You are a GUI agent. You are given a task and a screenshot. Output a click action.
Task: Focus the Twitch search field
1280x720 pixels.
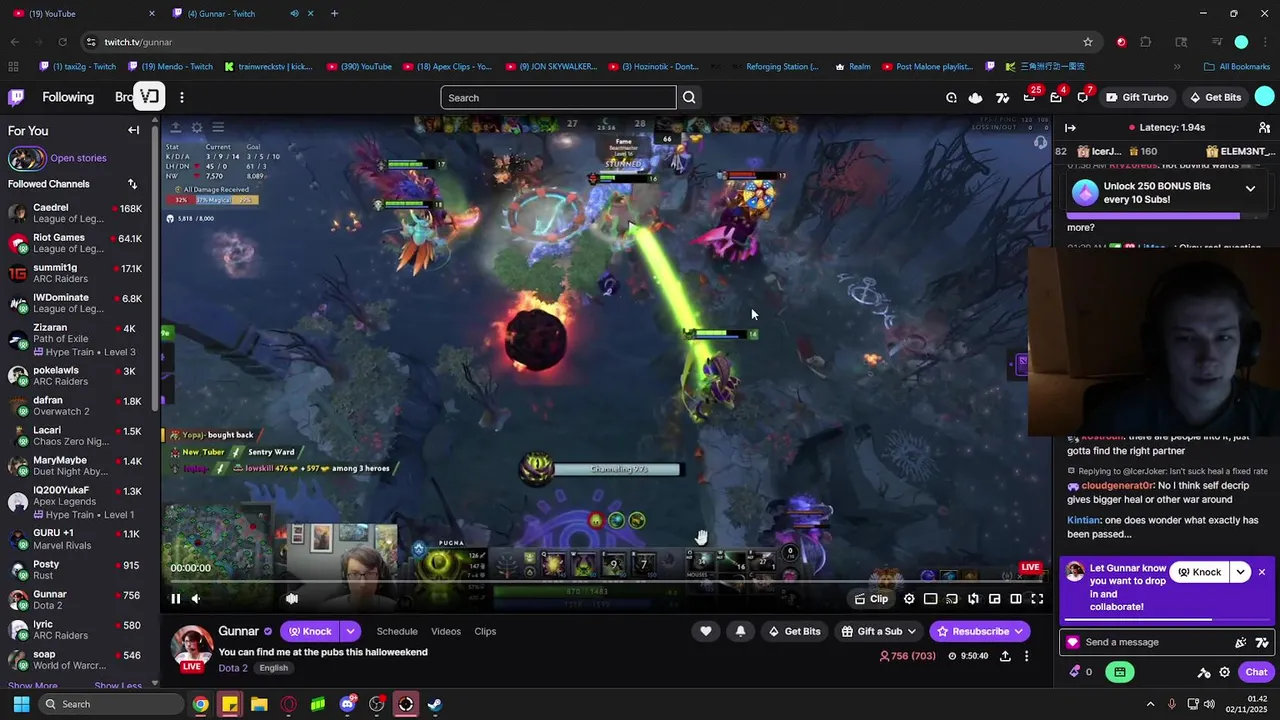pyautogui.click(x=558, y=97)
